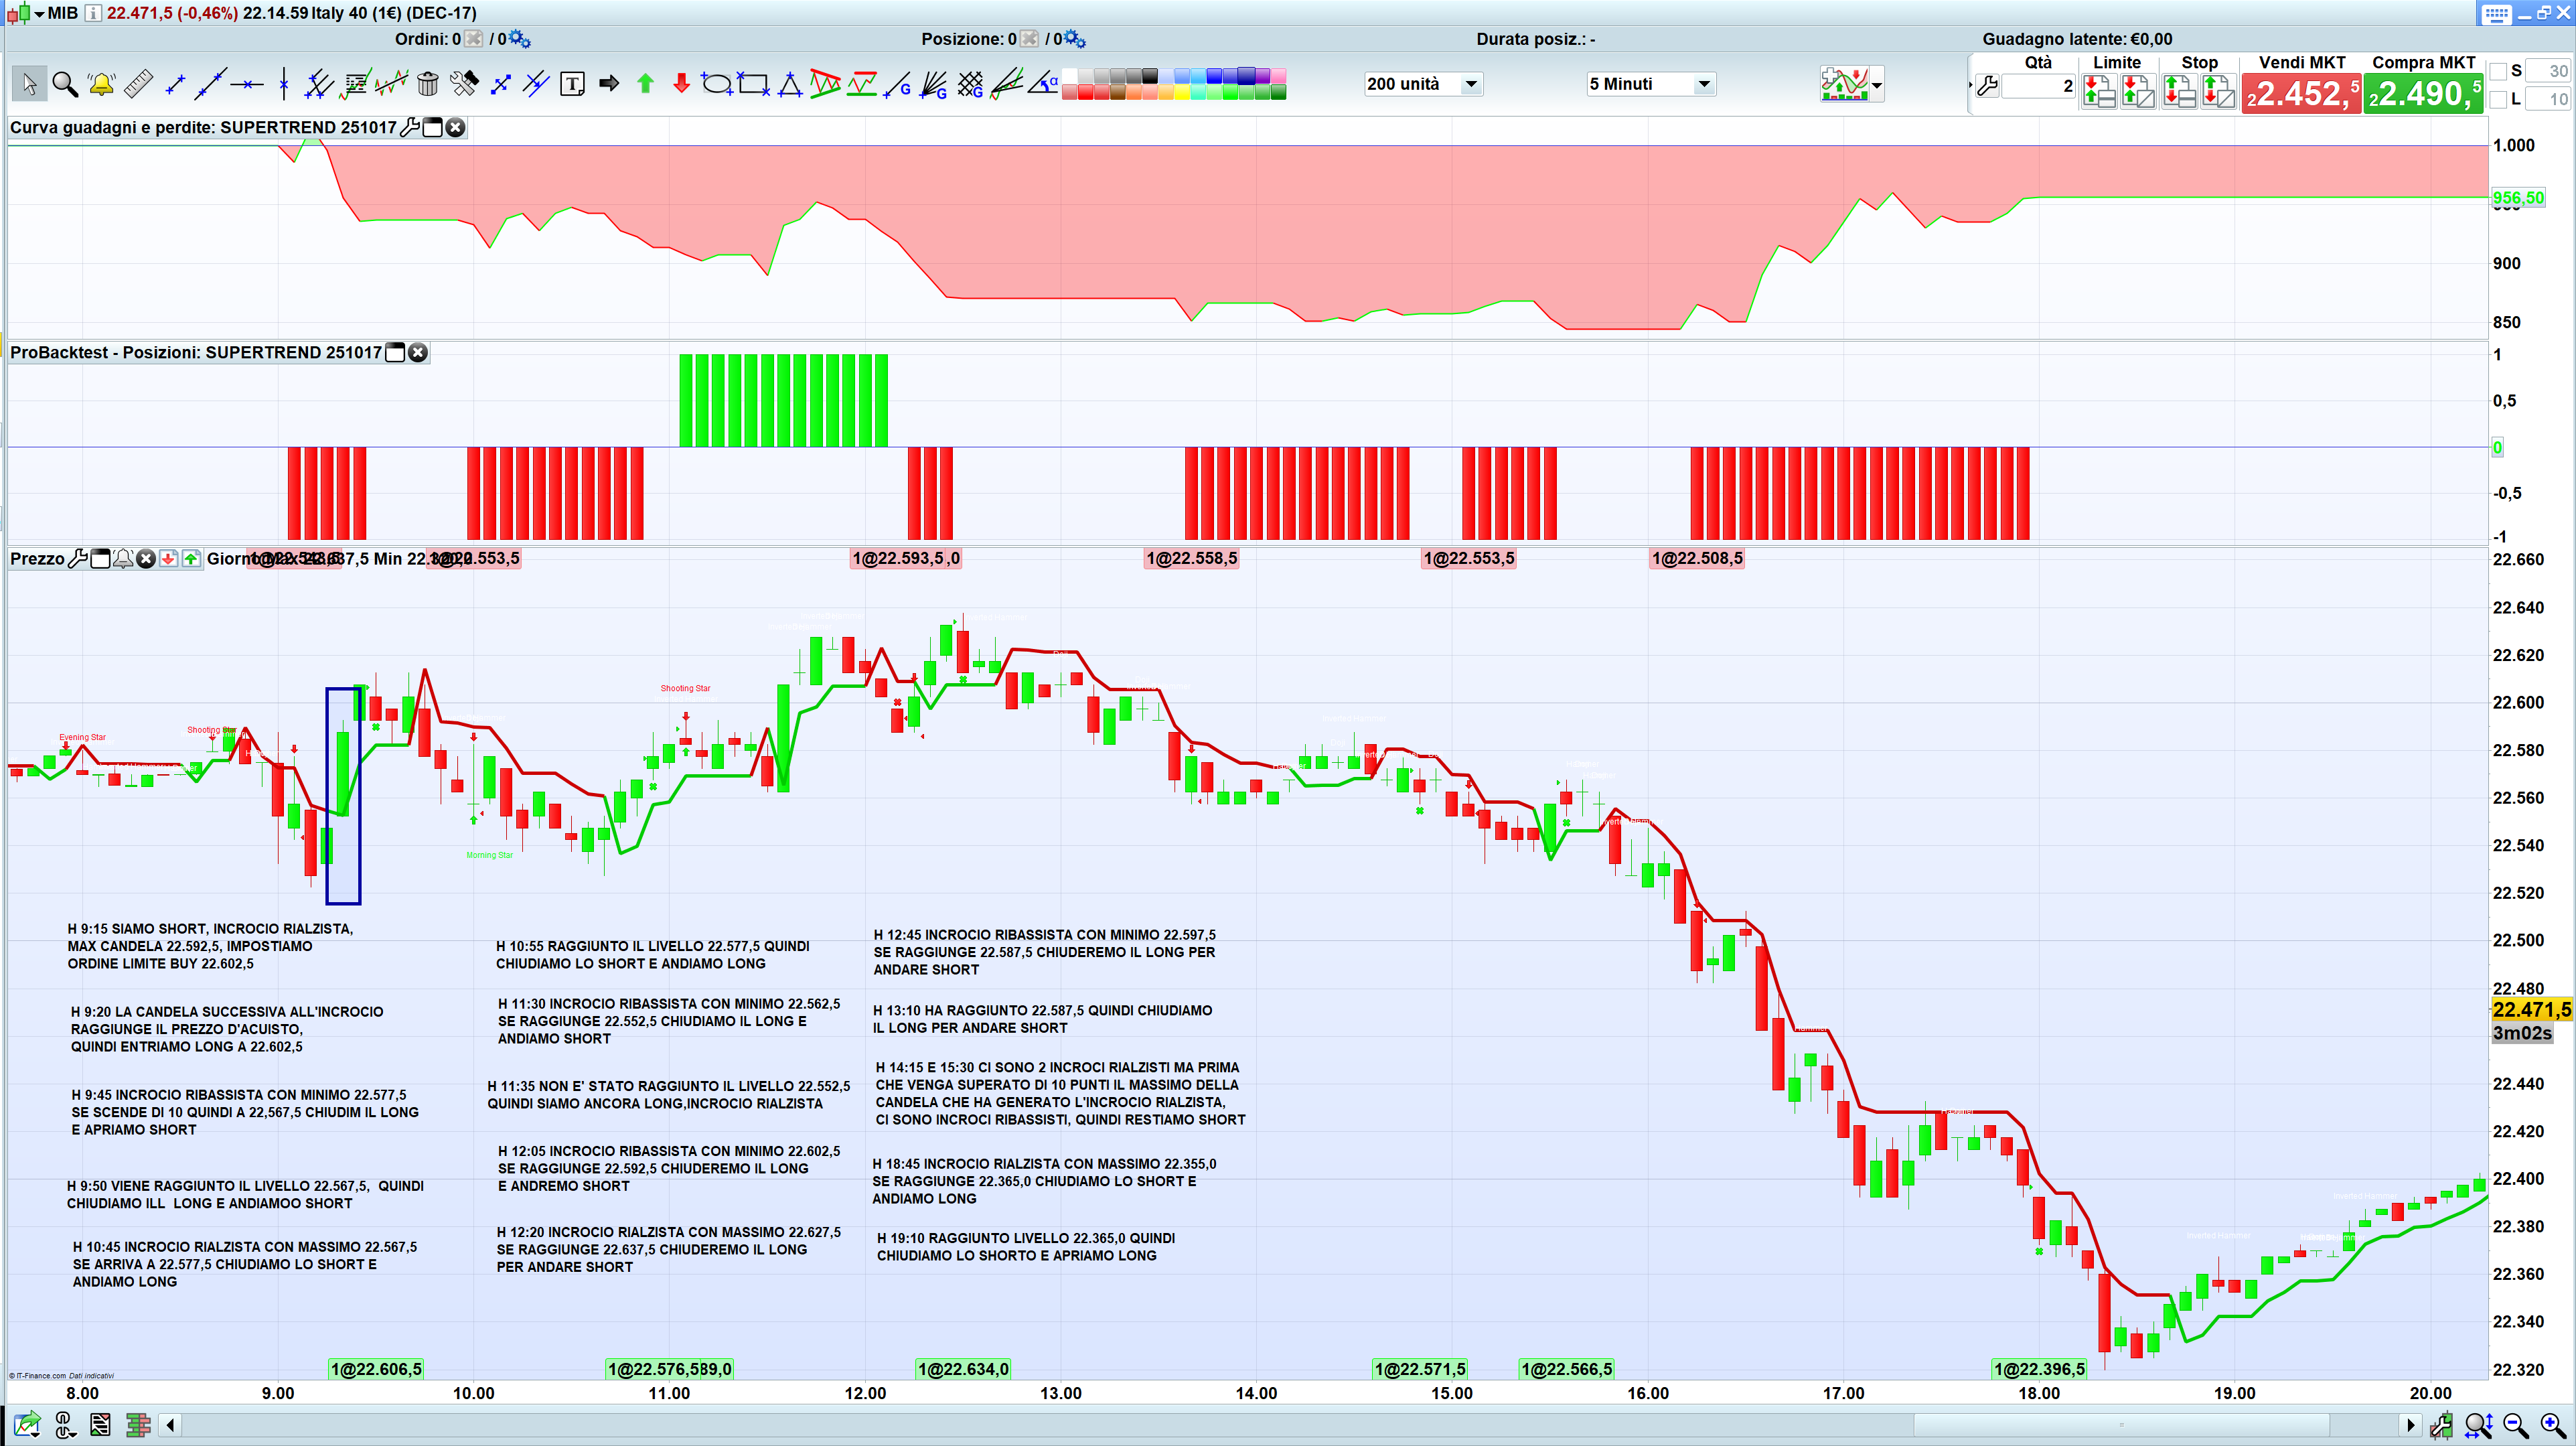
Task: Close the ProBacktest Posizioni panel
Action: pyautogui.click(x=419, y=352)
